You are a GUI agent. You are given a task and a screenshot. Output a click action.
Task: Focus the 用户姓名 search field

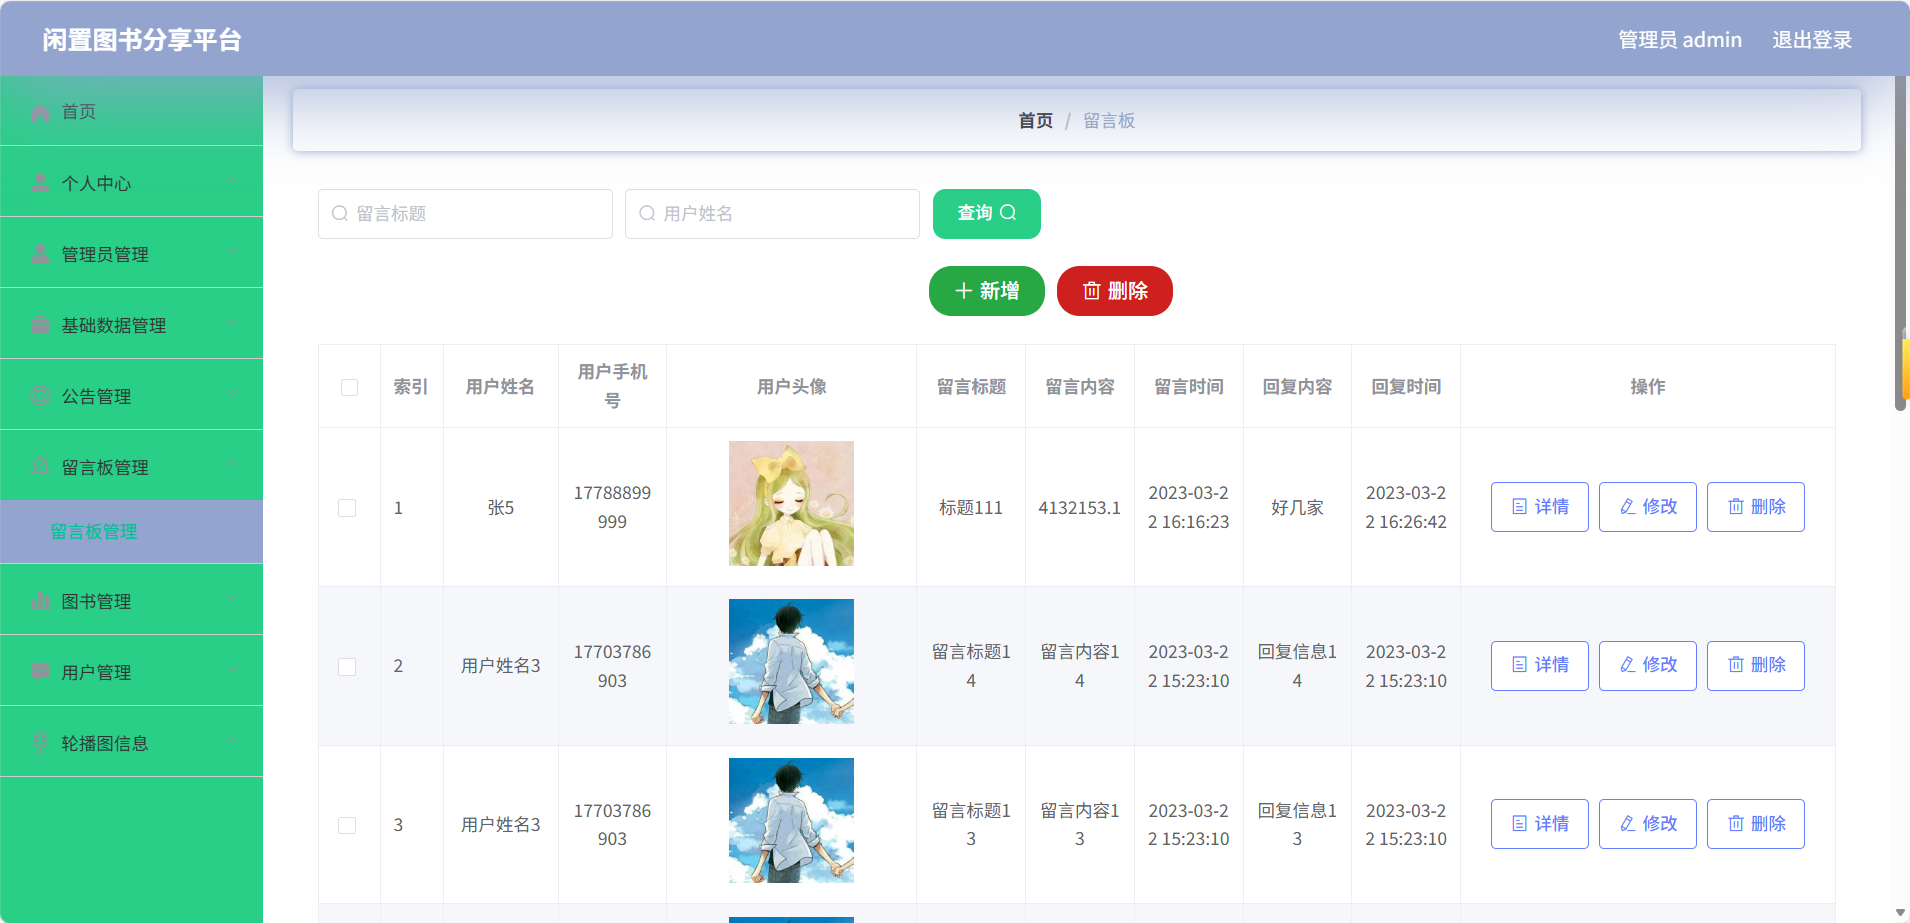tap(772, 214)
